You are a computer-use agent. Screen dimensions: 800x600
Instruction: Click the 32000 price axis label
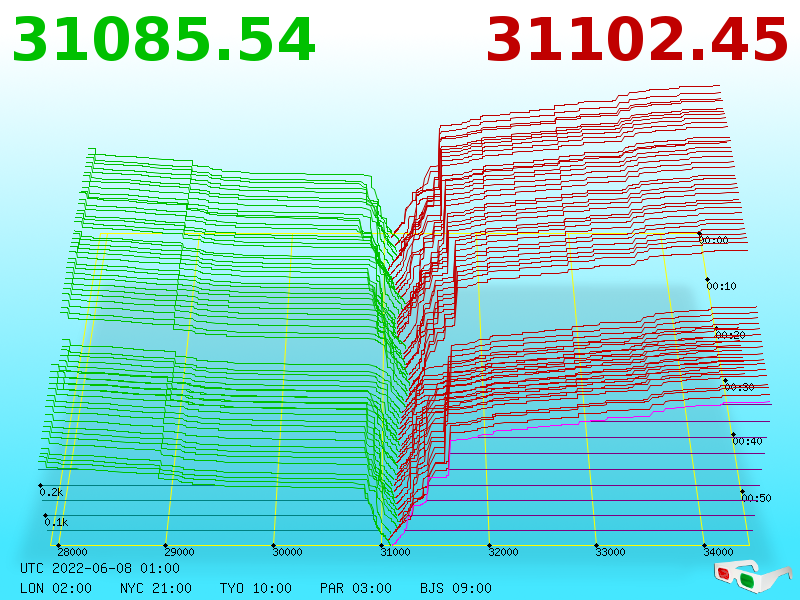tap(503, 552)
